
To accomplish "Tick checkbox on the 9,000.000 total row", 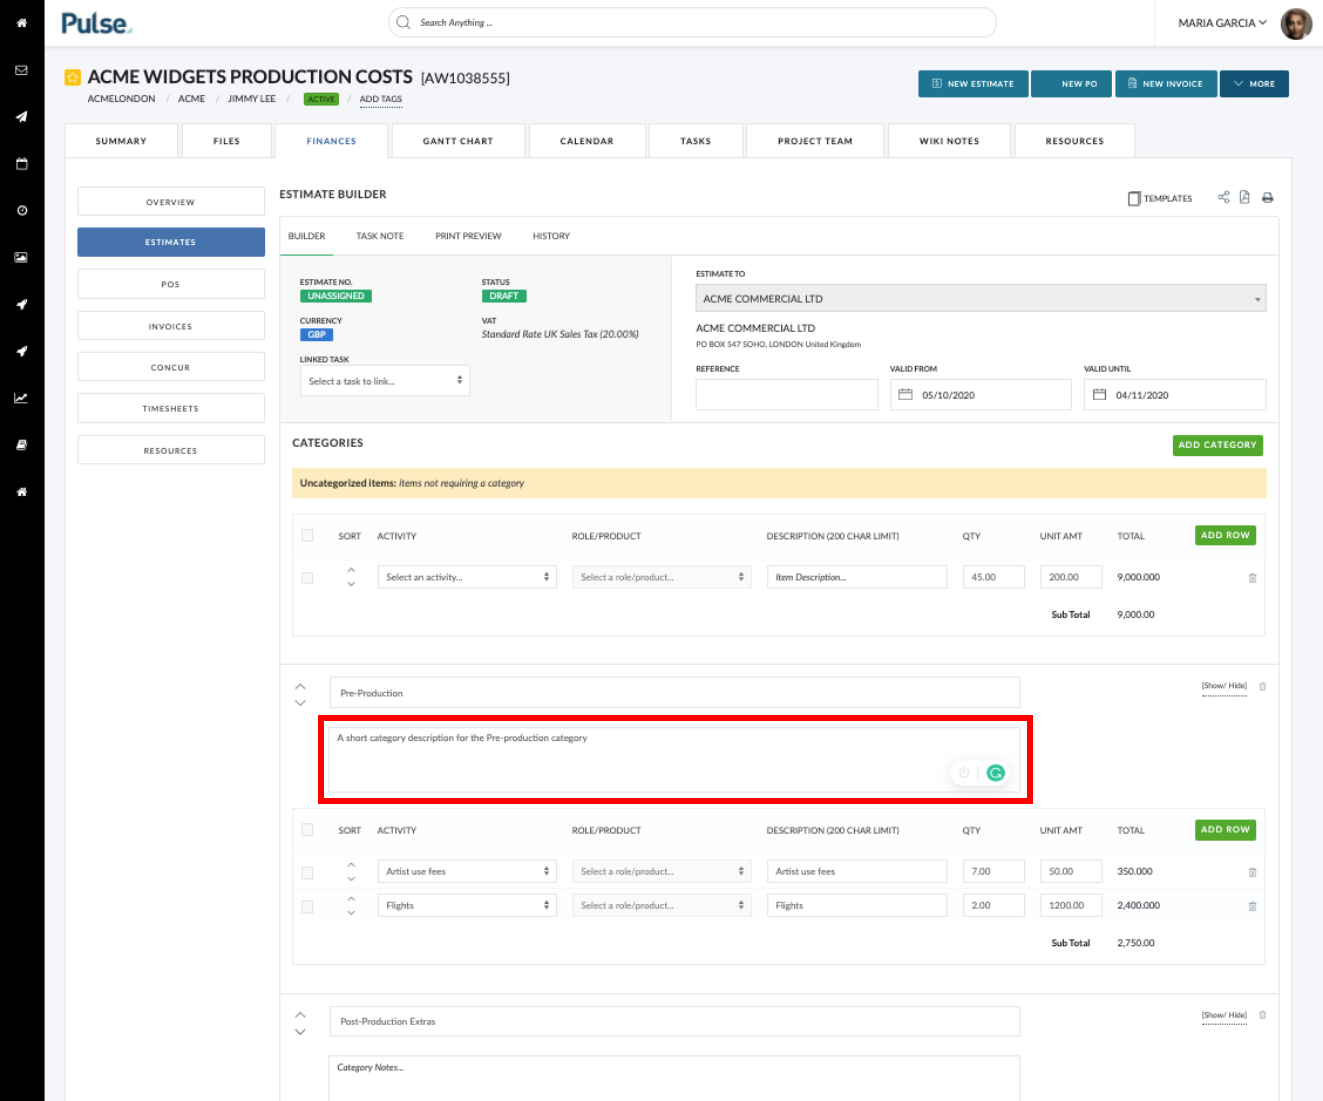I will coord(307,577).
